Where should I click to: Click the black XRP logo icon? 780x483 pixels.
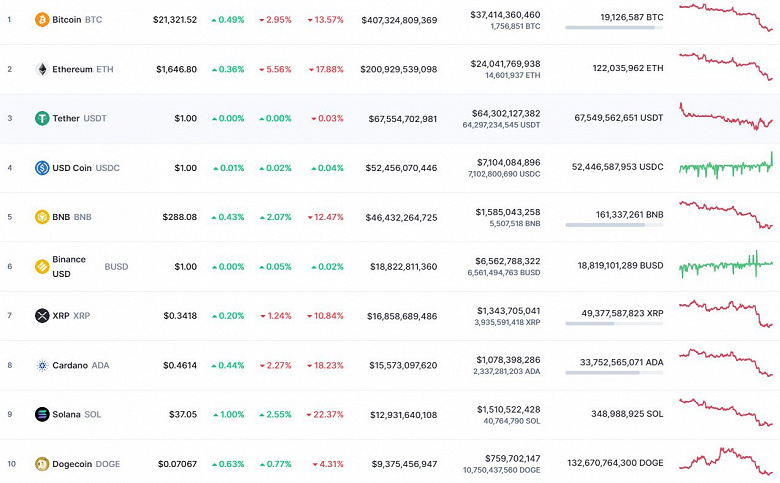click(x=42, y=316)
